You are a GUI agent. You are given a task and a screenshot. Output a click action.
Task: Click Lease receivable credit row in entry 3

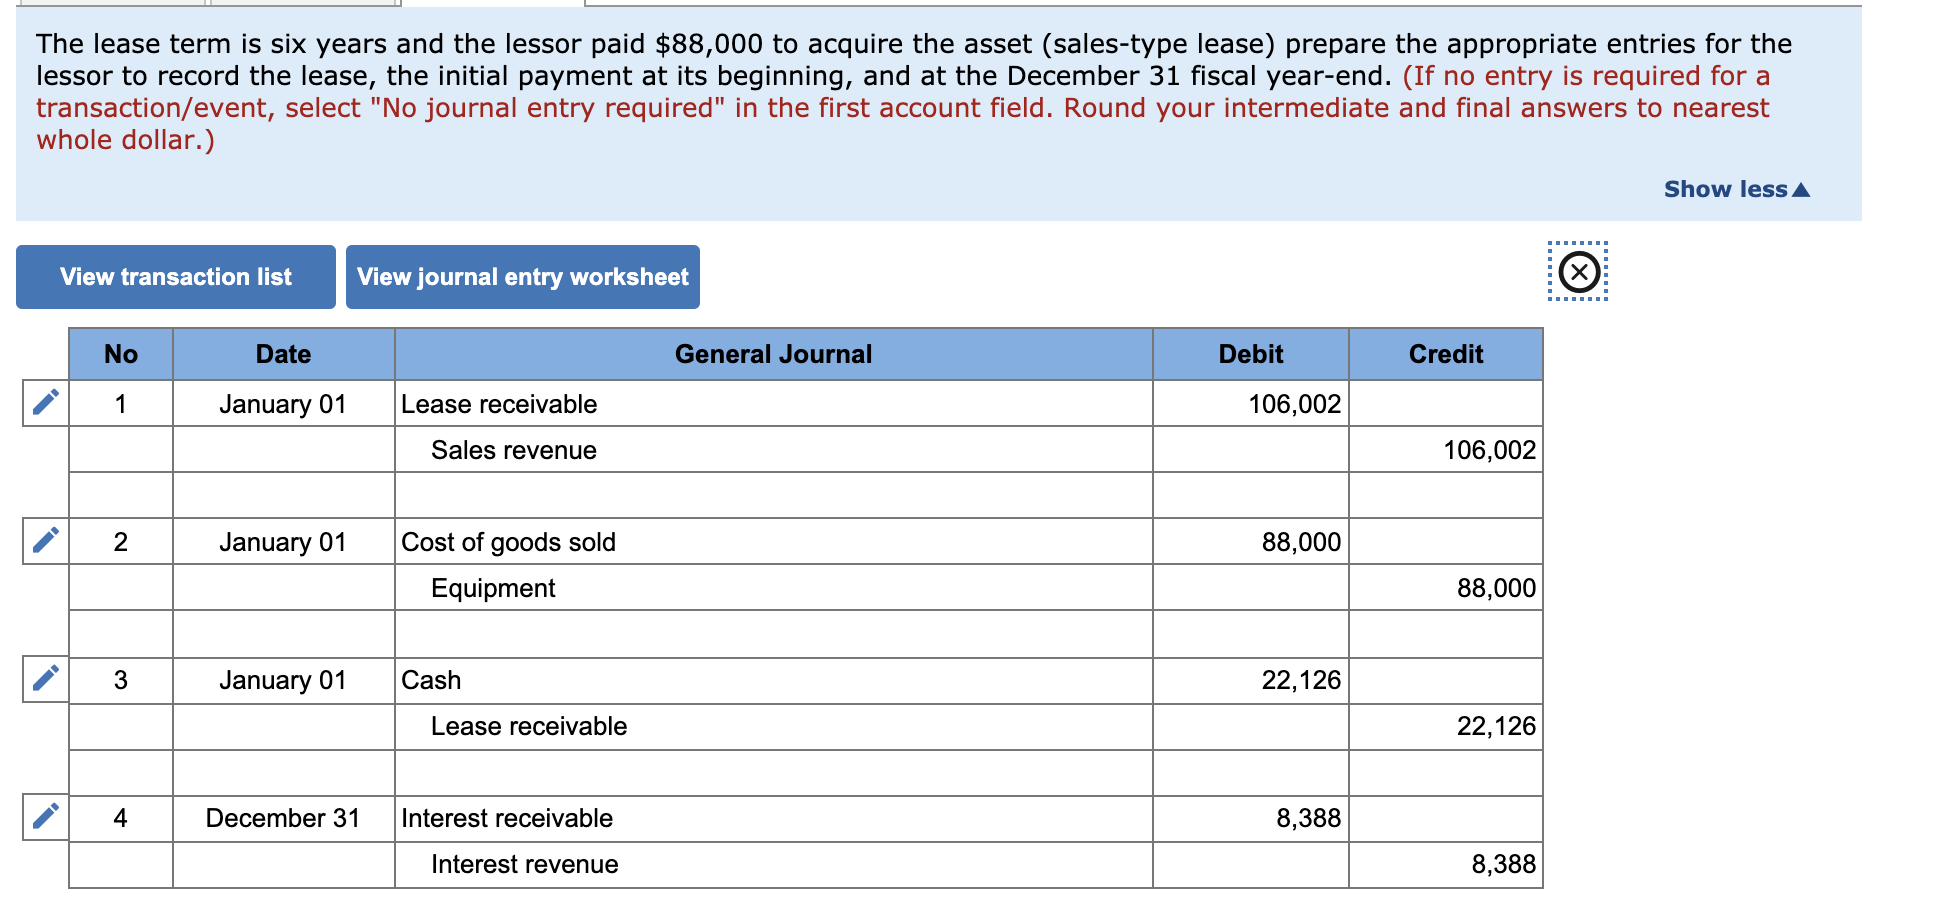pyautogui.click(x=774, y=726)
